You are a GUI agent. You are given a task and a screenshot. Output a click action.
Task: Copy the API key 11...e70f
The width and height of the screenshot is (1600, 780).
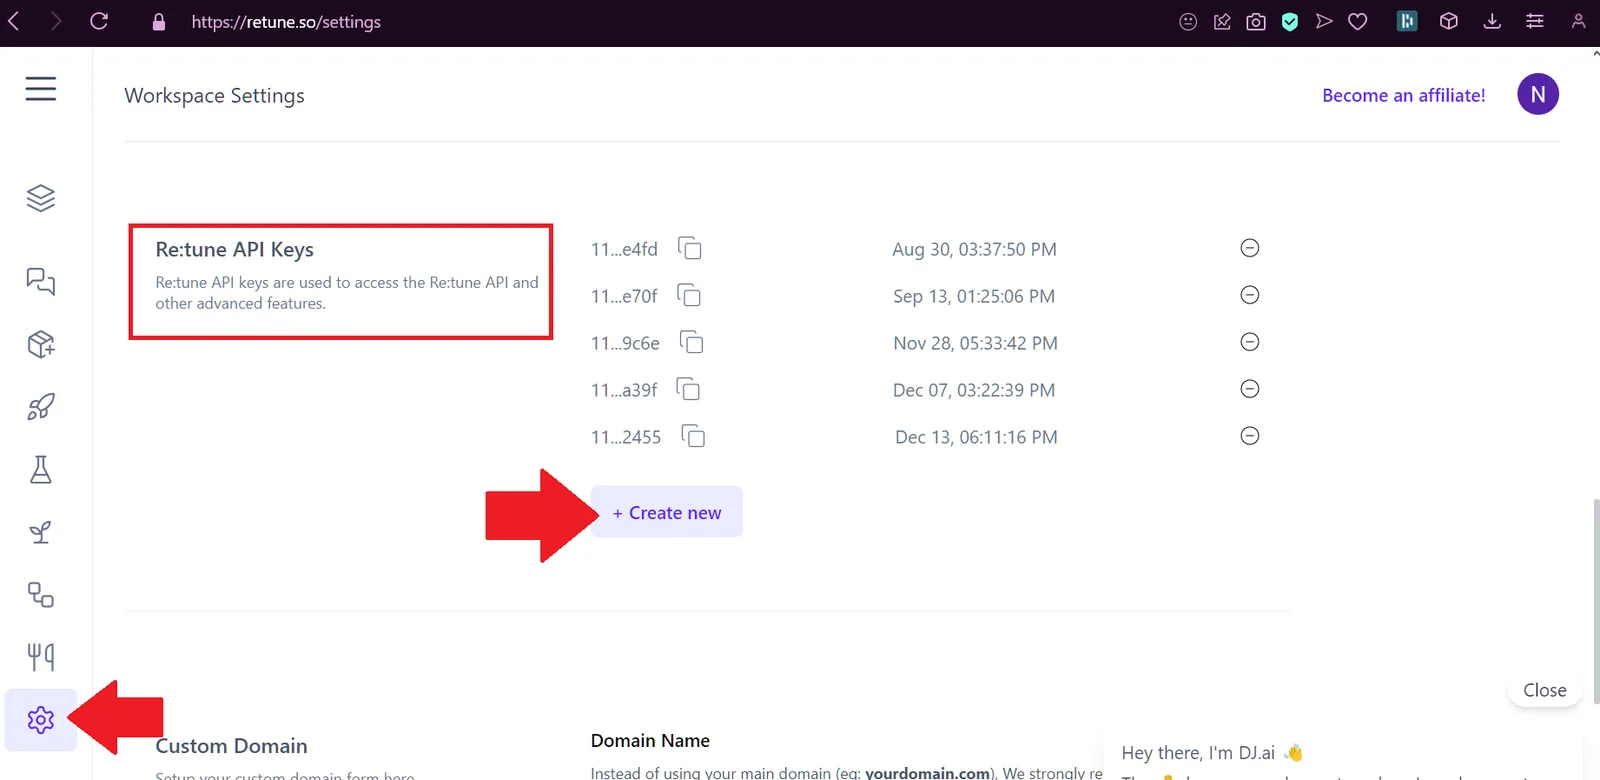click(x=689, y=295)
